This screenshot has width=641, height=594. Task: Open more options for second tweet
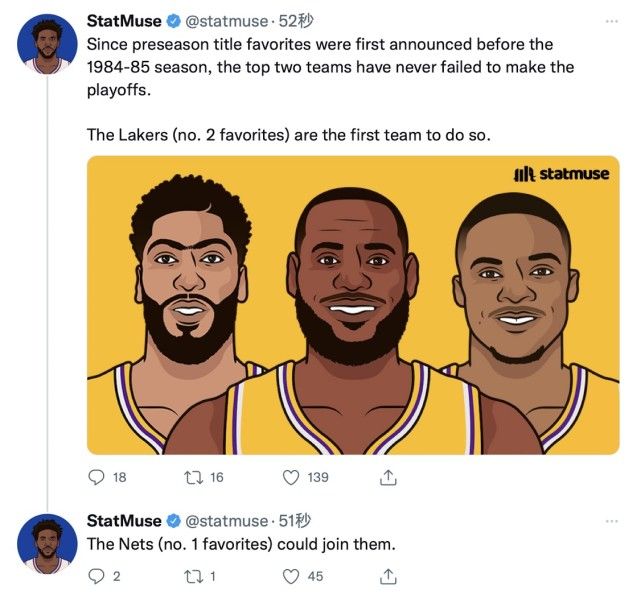(x=612, y=520)
